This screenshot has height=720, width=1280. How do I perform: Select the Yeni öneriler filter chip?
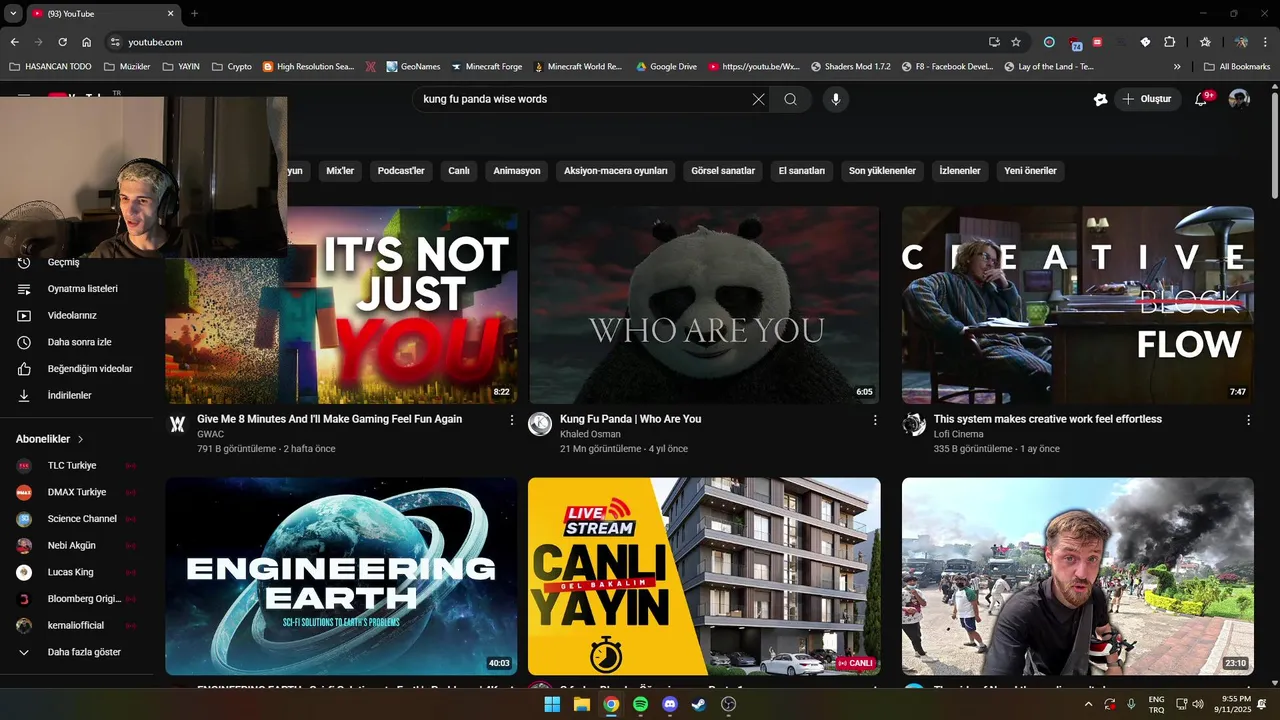click(x=1030, y=171)
